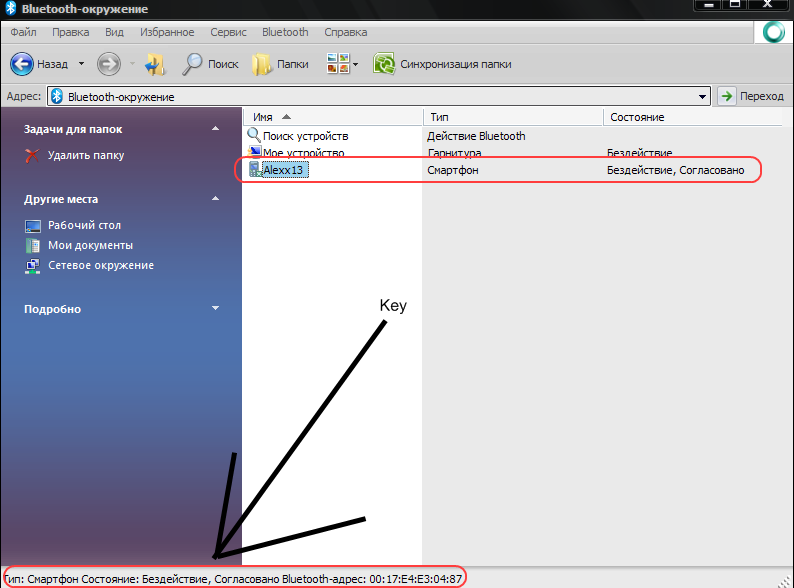Open Search (Поиск) magnifier tool

[x=193, y=64]
